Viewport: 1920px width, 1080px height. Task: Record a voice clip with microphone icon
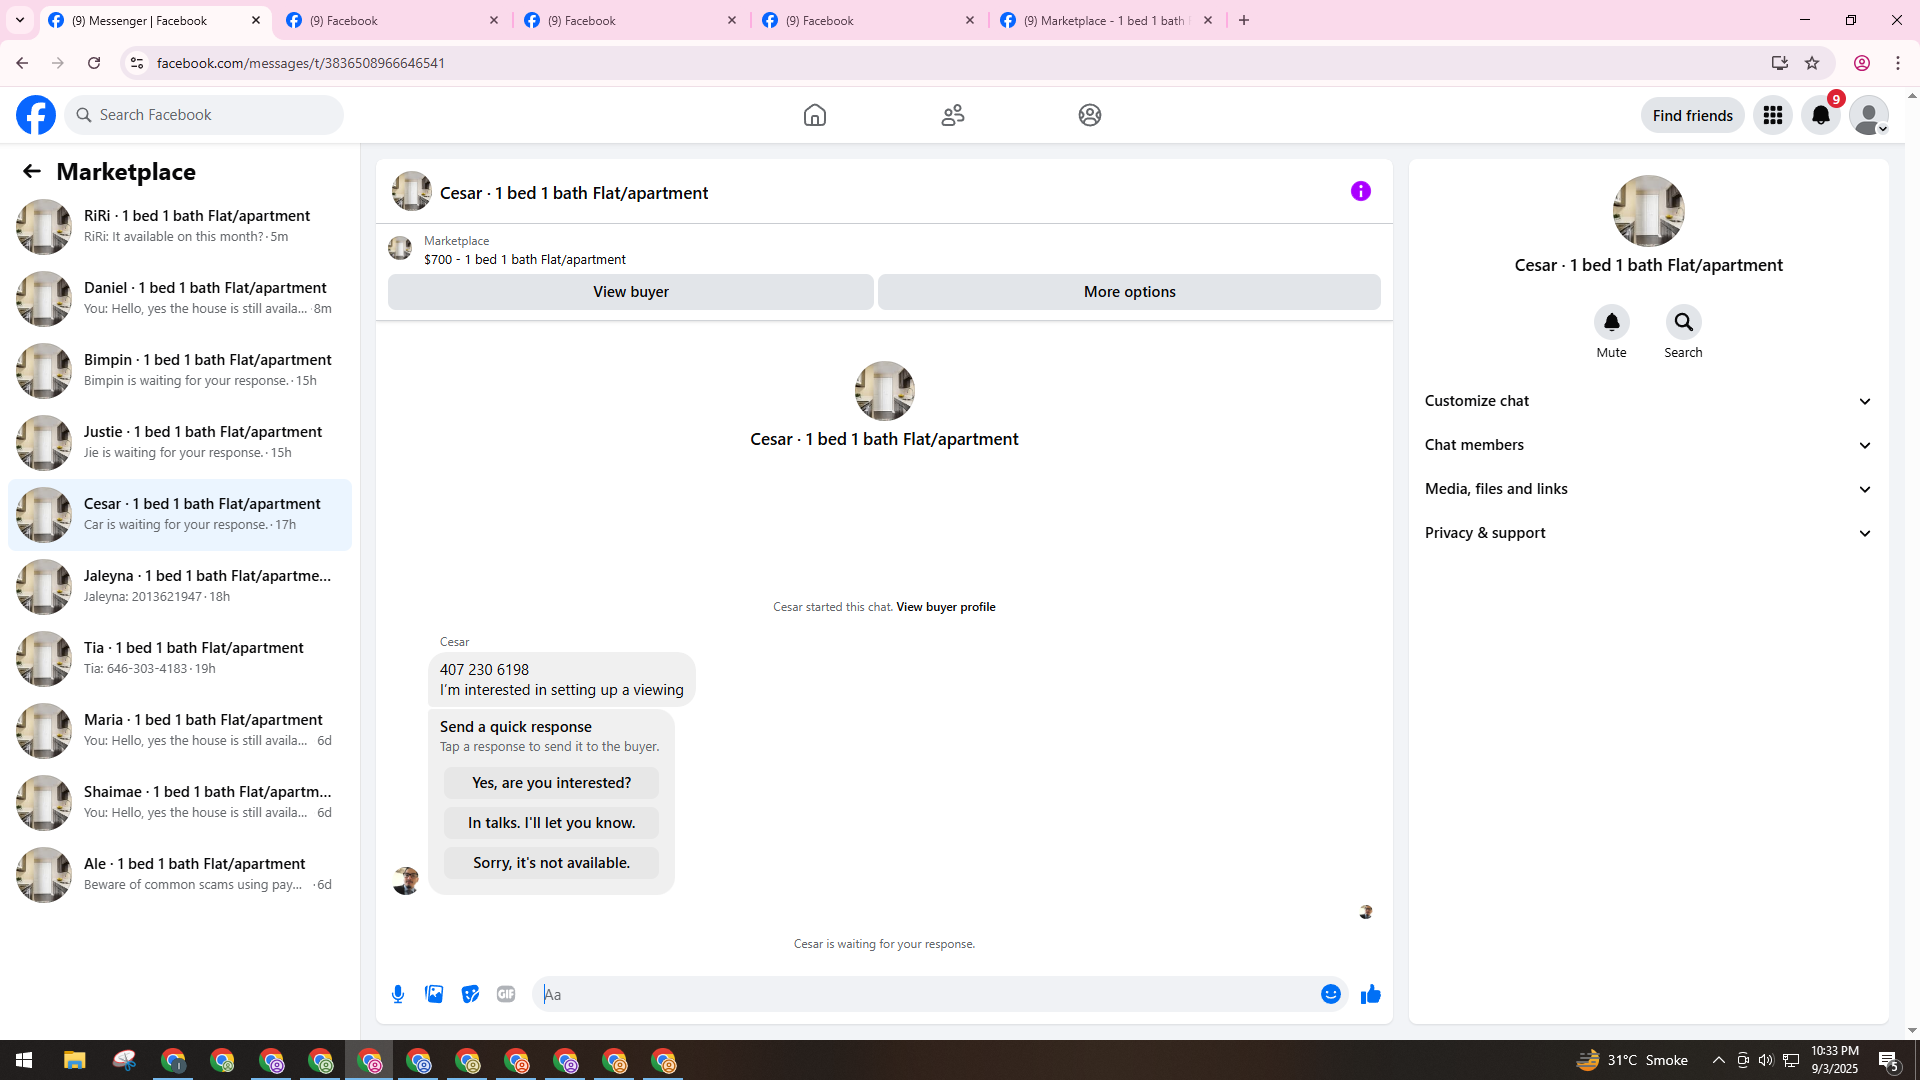coord(398,994)
